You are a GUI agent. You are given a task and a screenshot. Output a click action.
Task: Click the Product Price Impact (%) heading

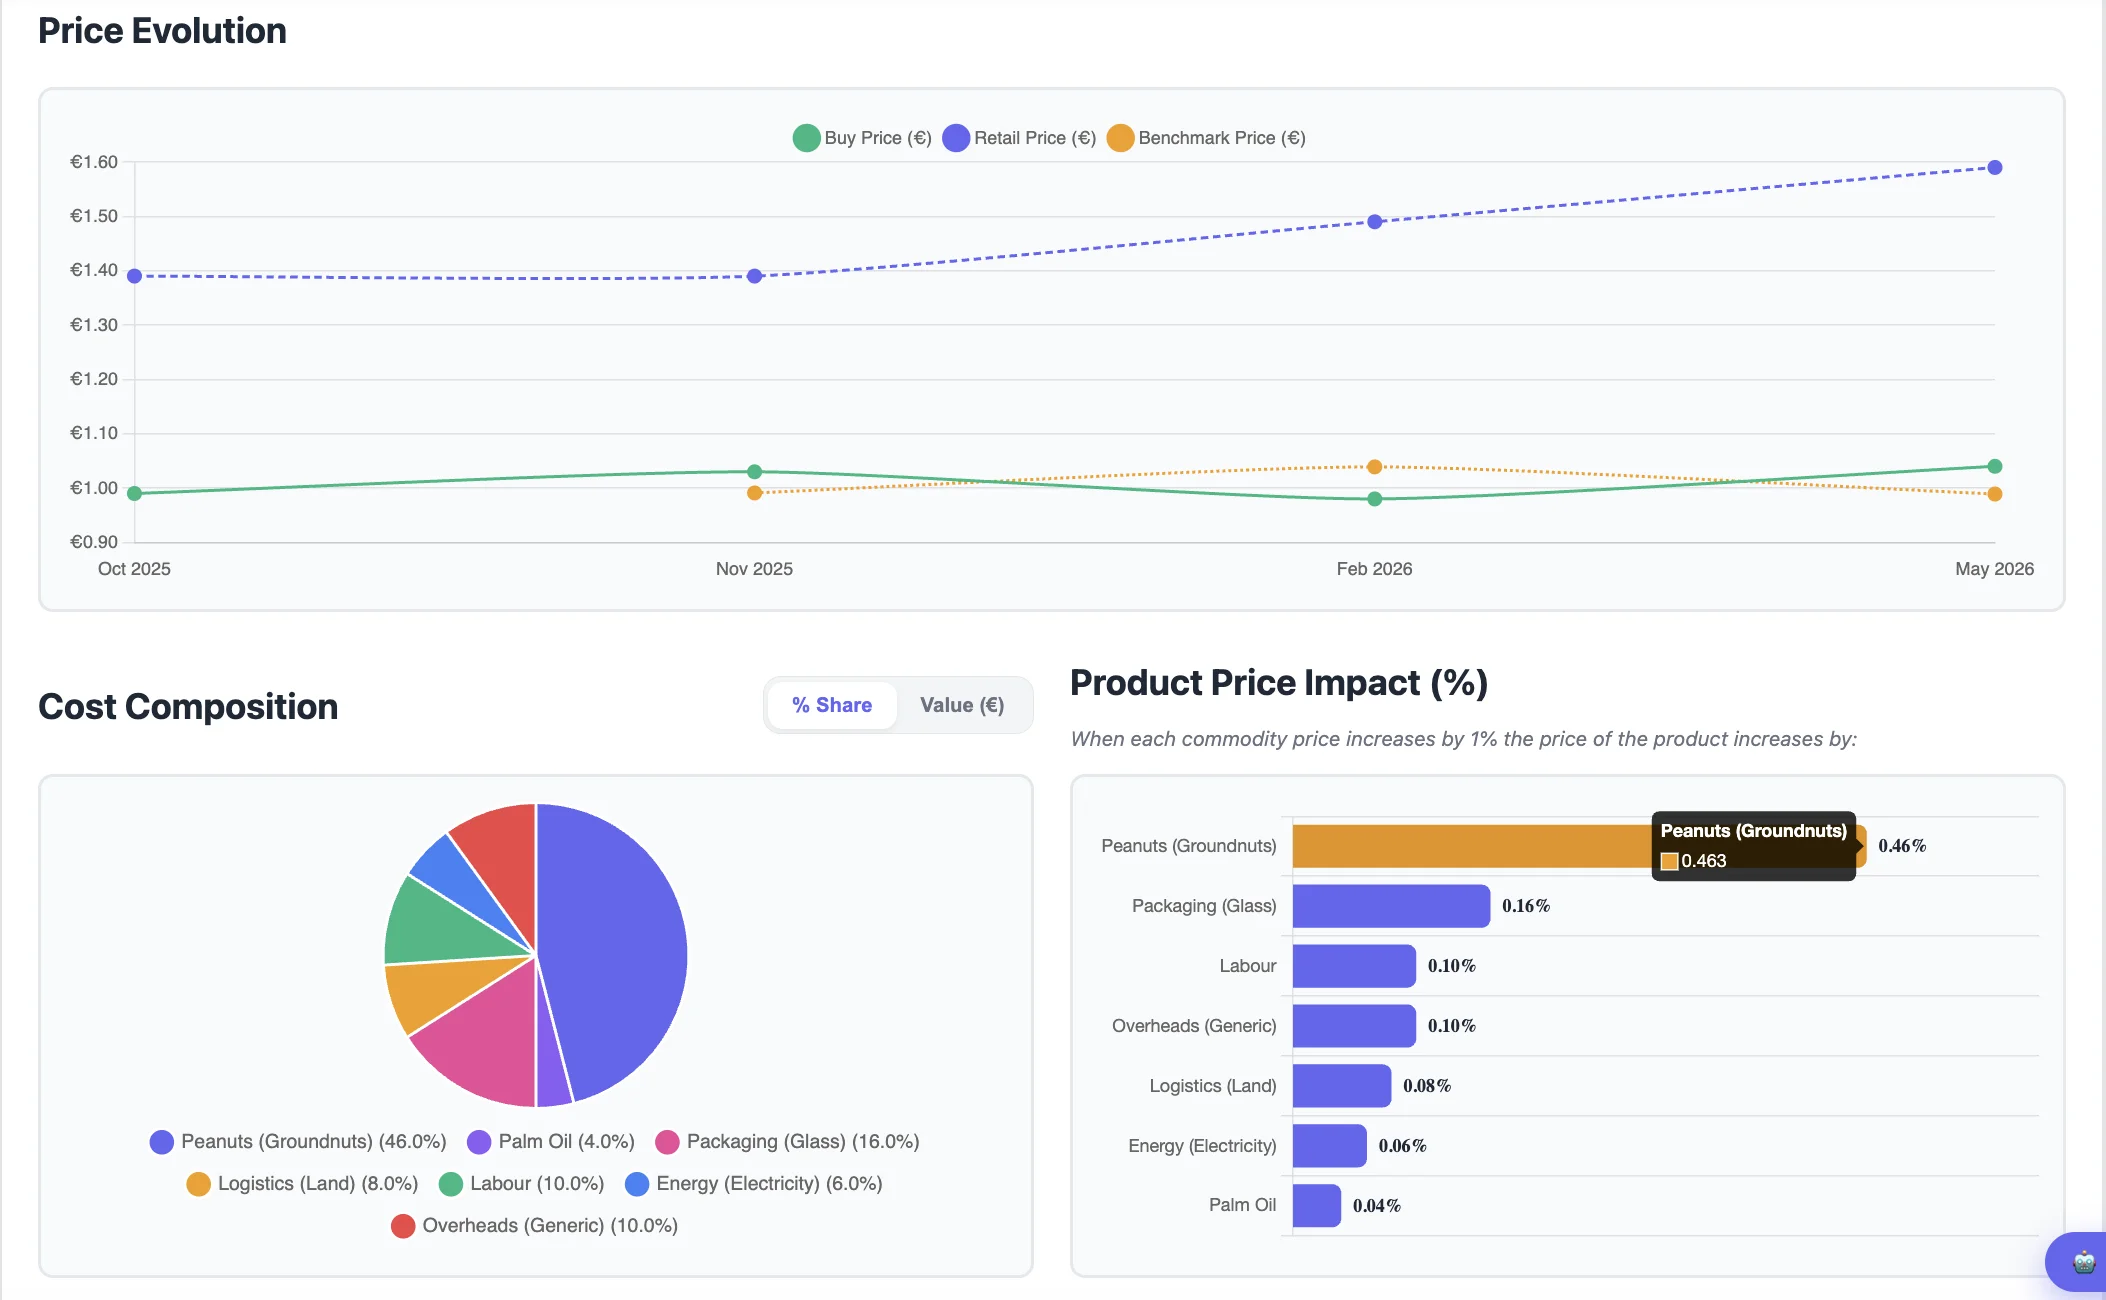1279,683
